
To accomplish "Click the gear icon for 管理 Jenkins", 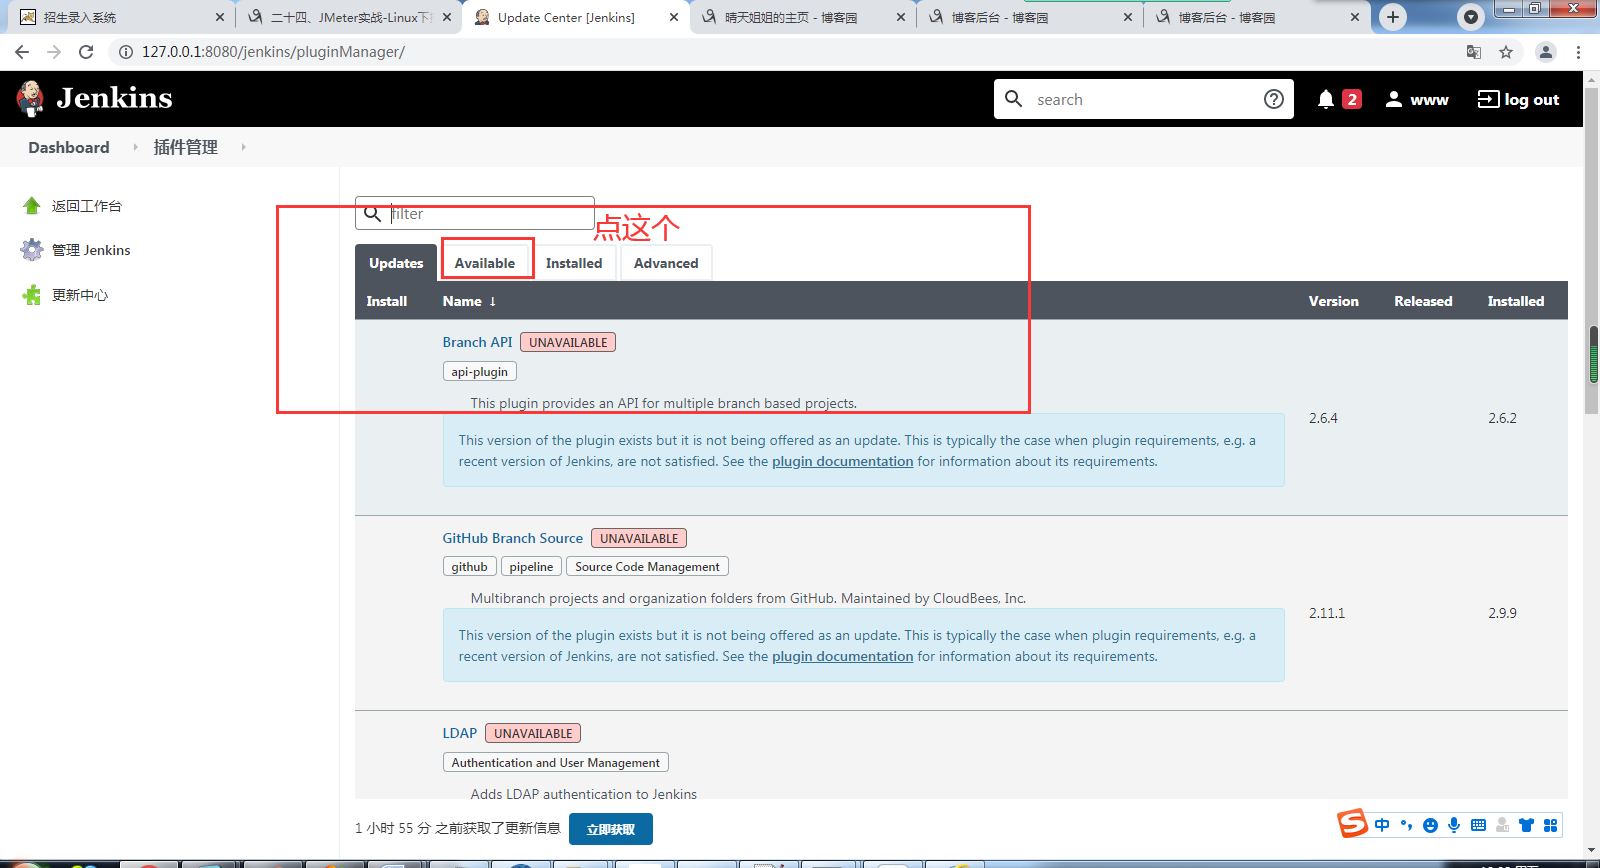I will pyautogui.click(x=32, y=250).
